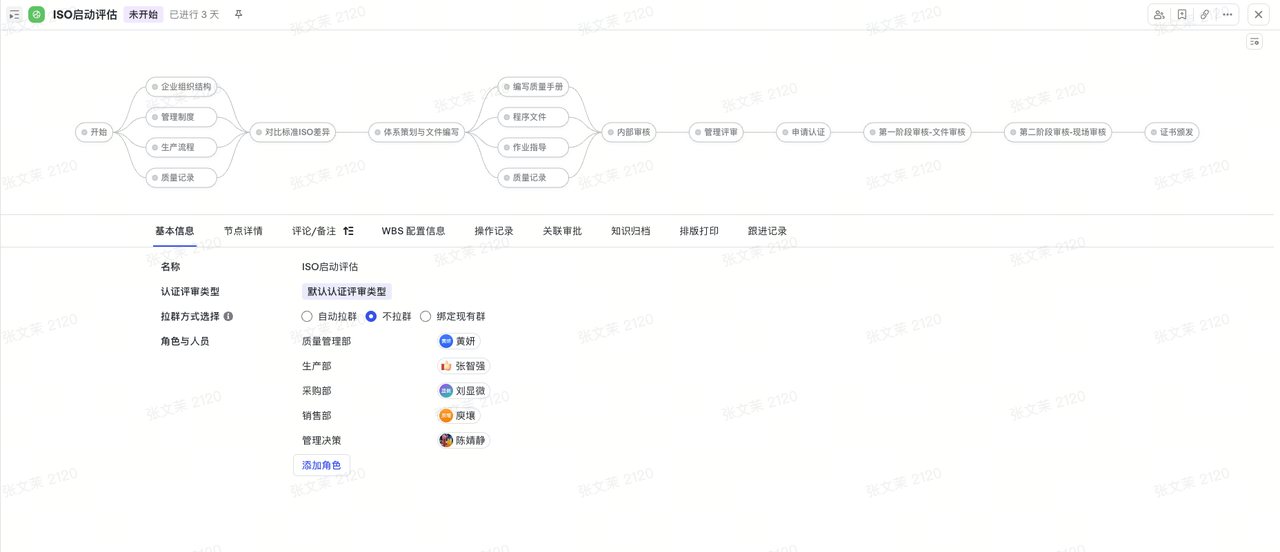Open the 跟进记录 tab

(767, 231)
